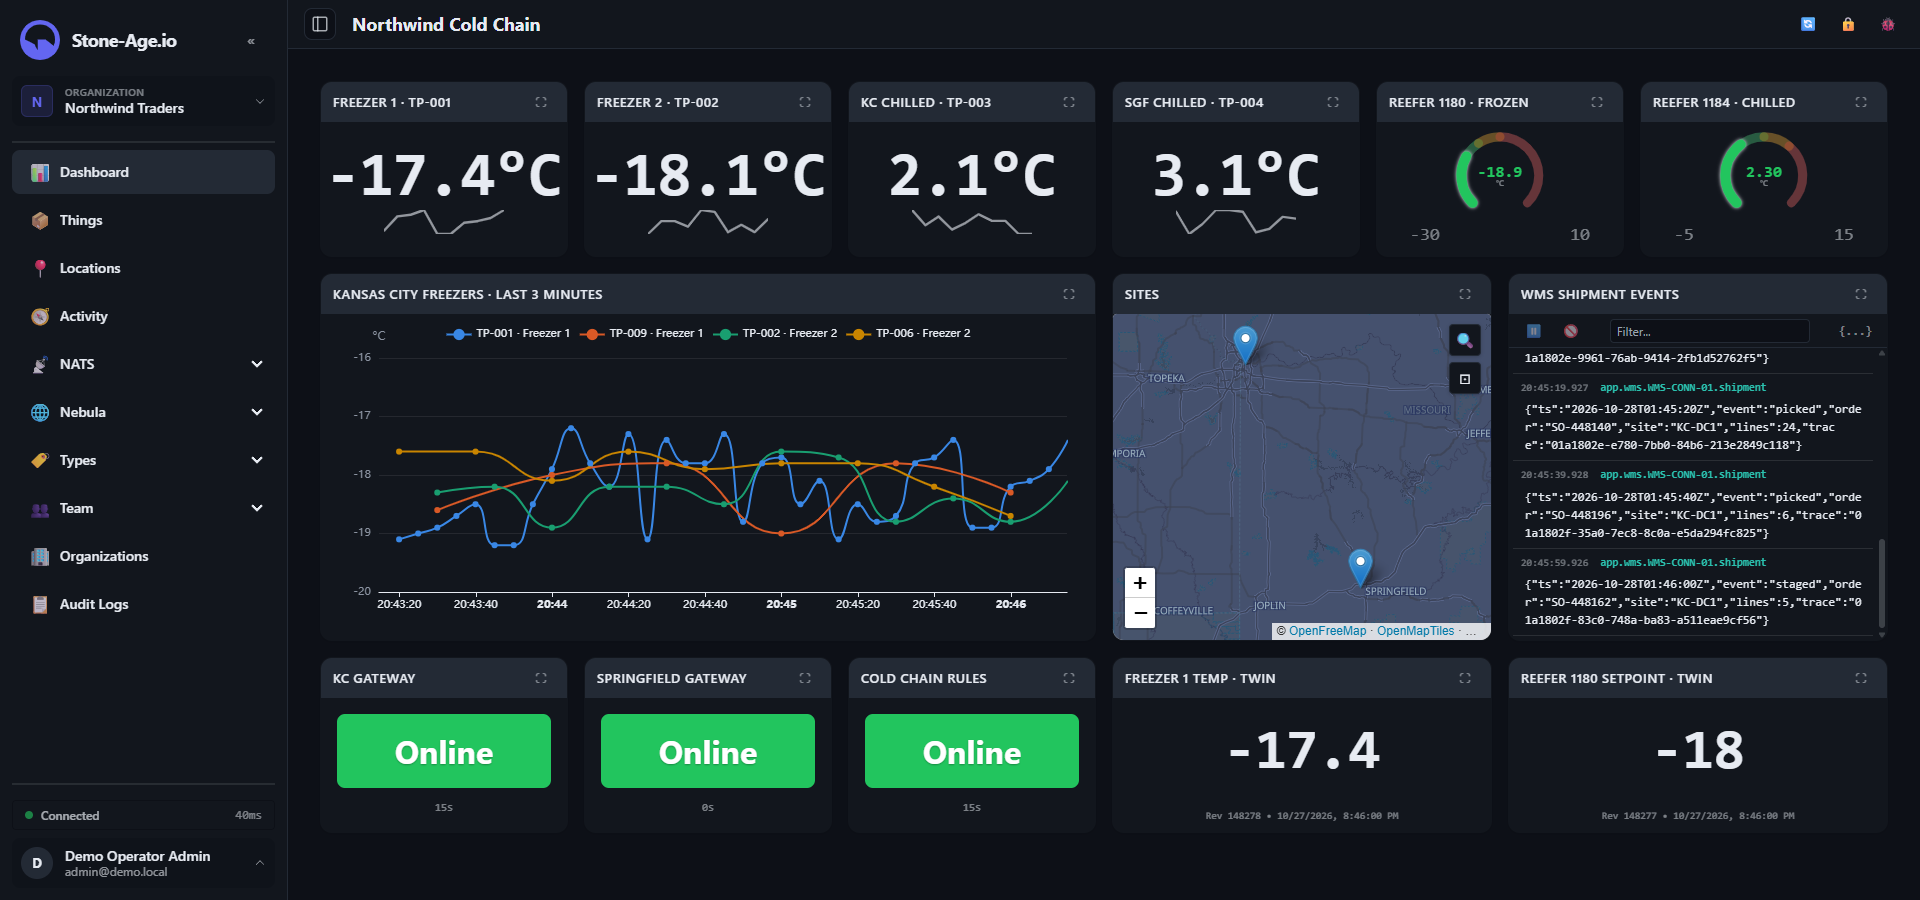Click the Springfield map pin
Viewport: 1920px width, 900px height.
pyautogui.click(x=1360, y=567)
